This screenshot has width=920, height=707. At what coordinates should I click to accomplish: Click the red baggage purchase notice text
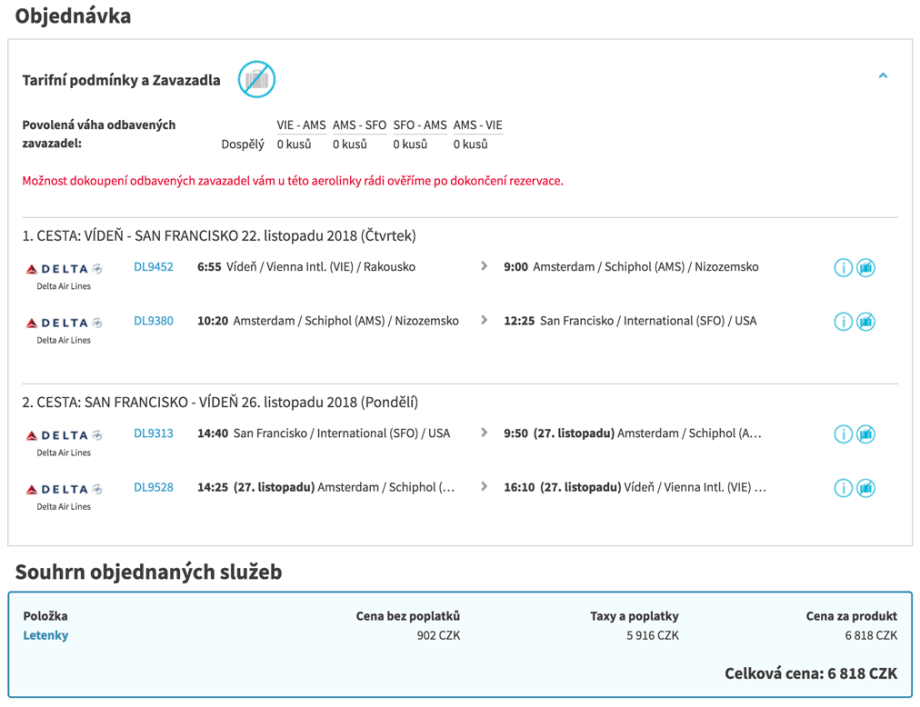tap(292, 181)
